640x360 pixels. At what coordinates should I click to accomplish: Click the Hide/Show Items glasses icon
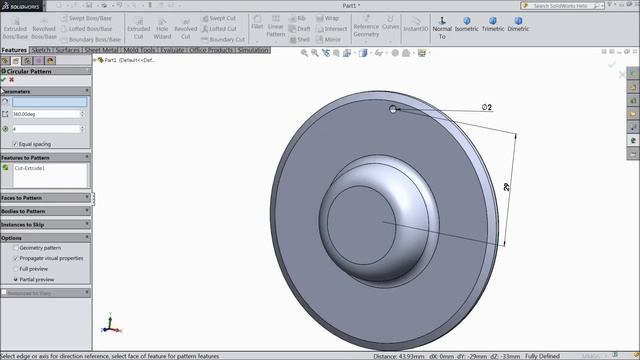point(379,53)
